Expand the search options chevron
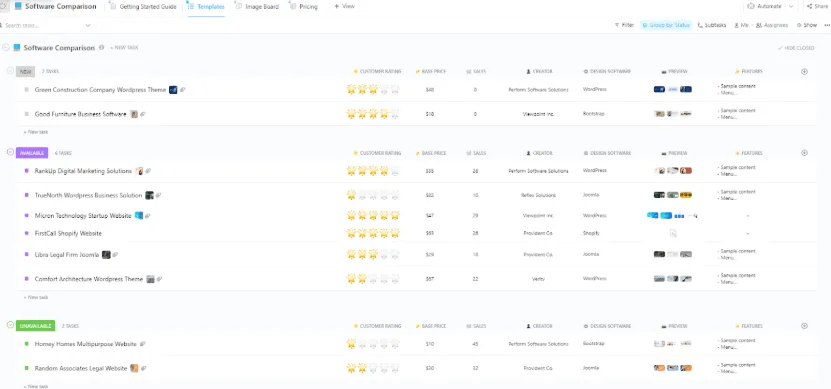The height and width of the screenshot is (389, 831). [88, 25]
